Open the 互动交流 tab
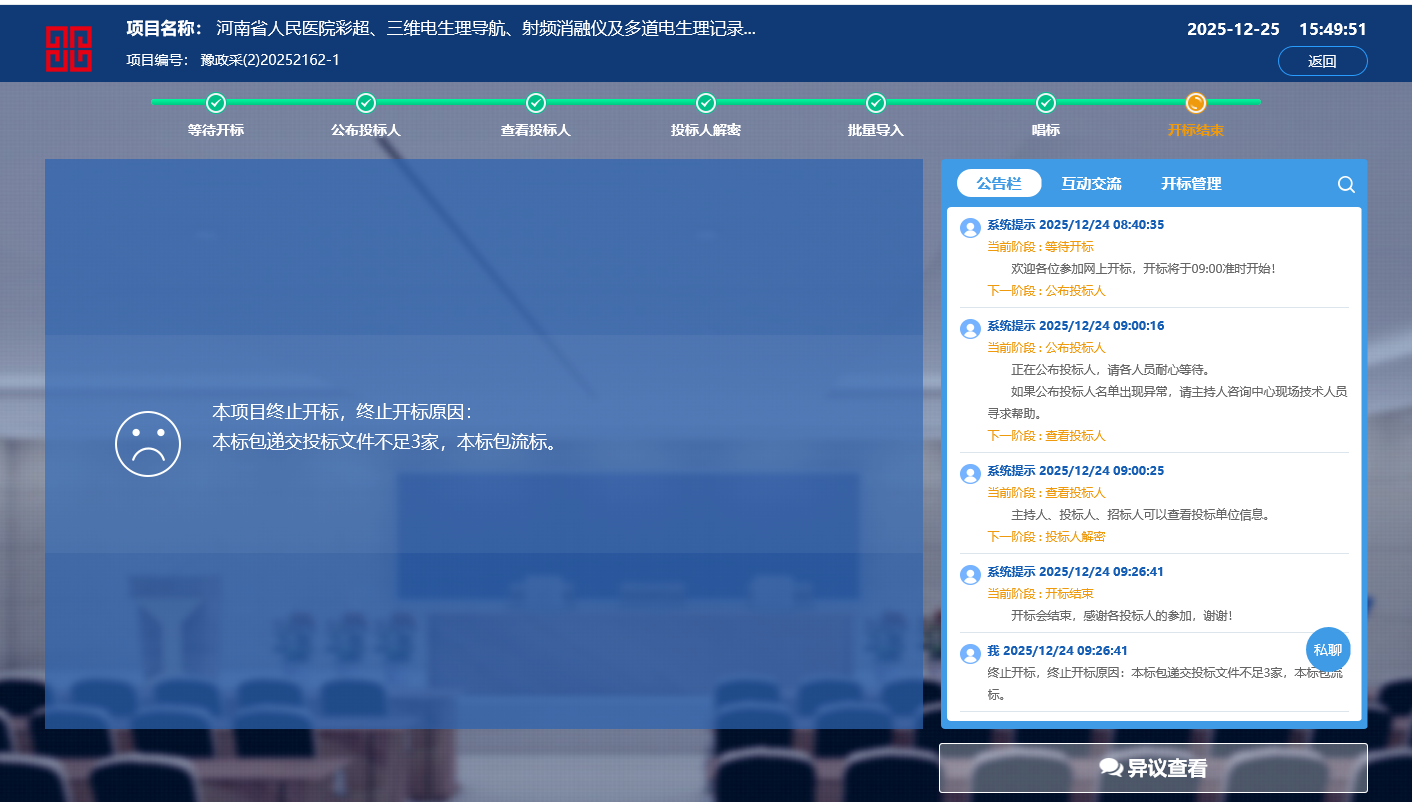 pyautogui.click(x=1091, y=184)
